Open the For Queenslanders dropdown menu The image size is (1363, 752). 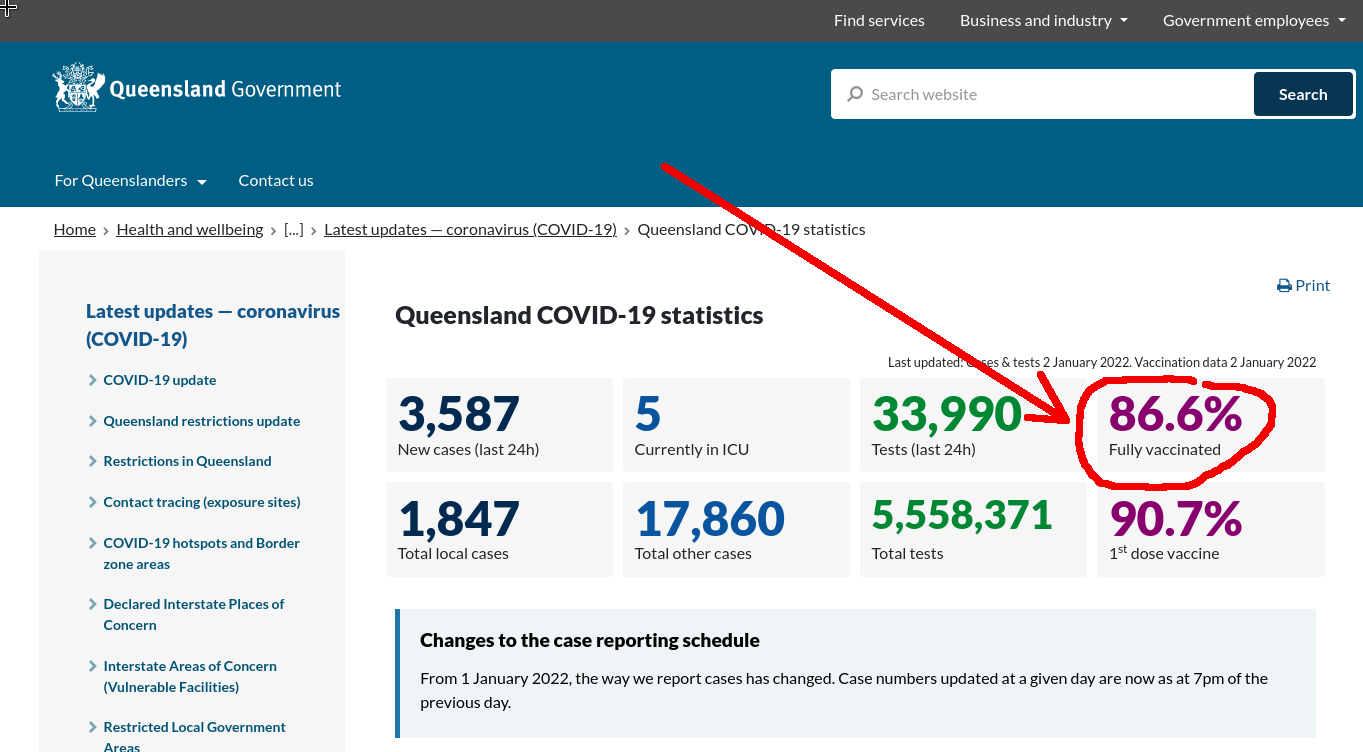click(130, 180)
